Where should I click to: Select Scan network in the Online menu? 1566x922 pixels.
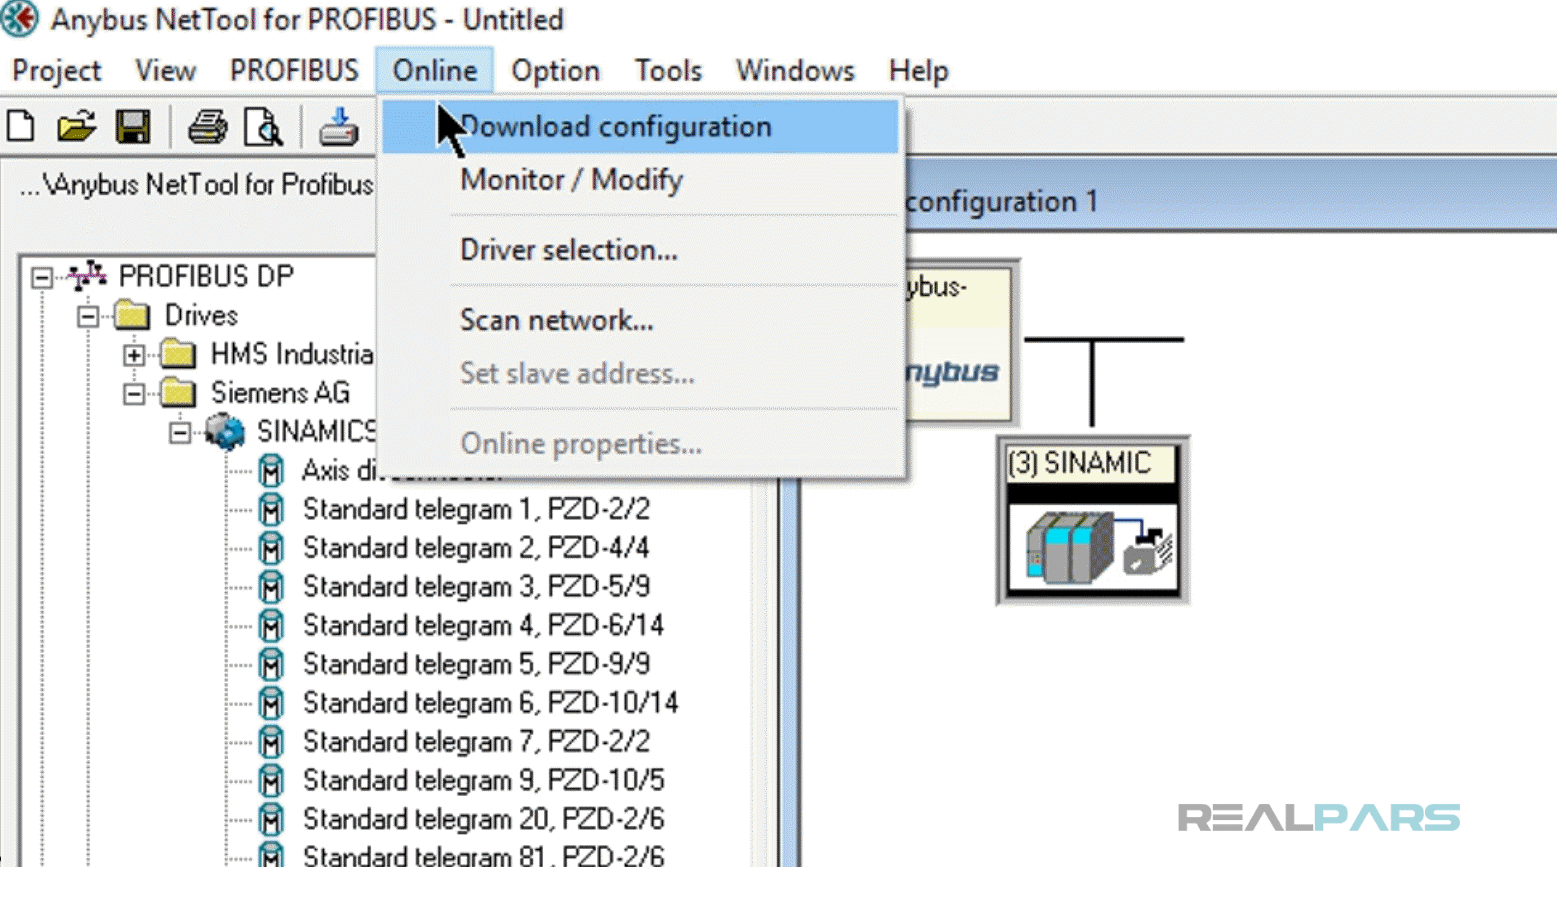[557, 320]
